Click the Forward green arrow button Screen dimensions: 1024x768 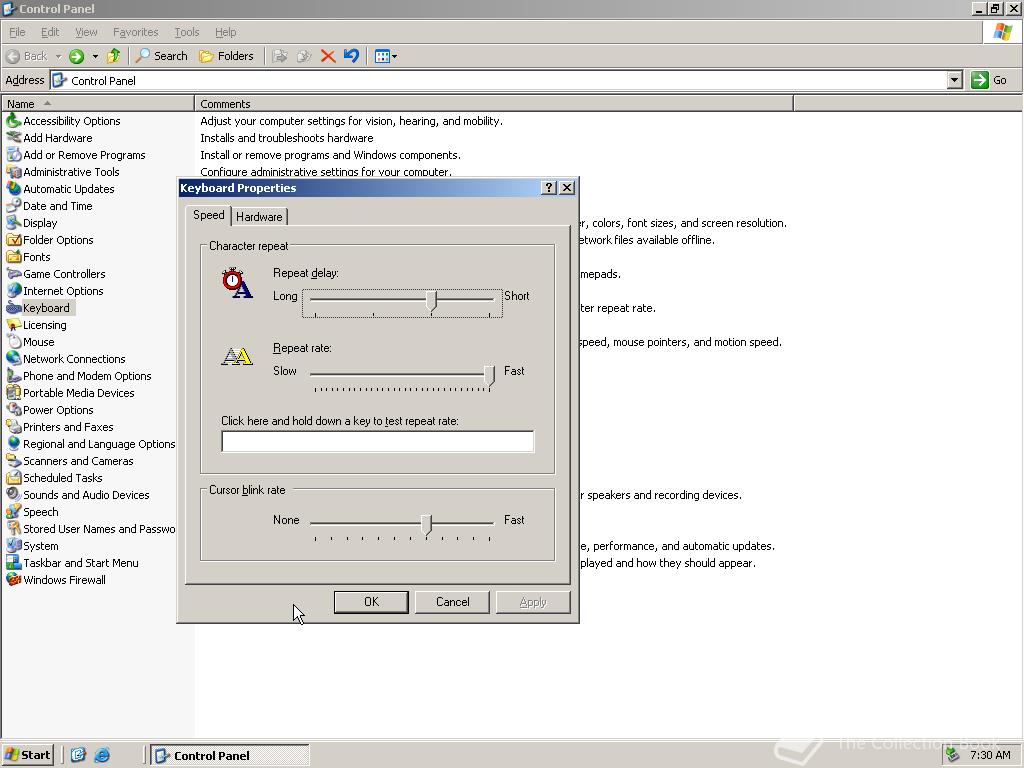[76, 56]
